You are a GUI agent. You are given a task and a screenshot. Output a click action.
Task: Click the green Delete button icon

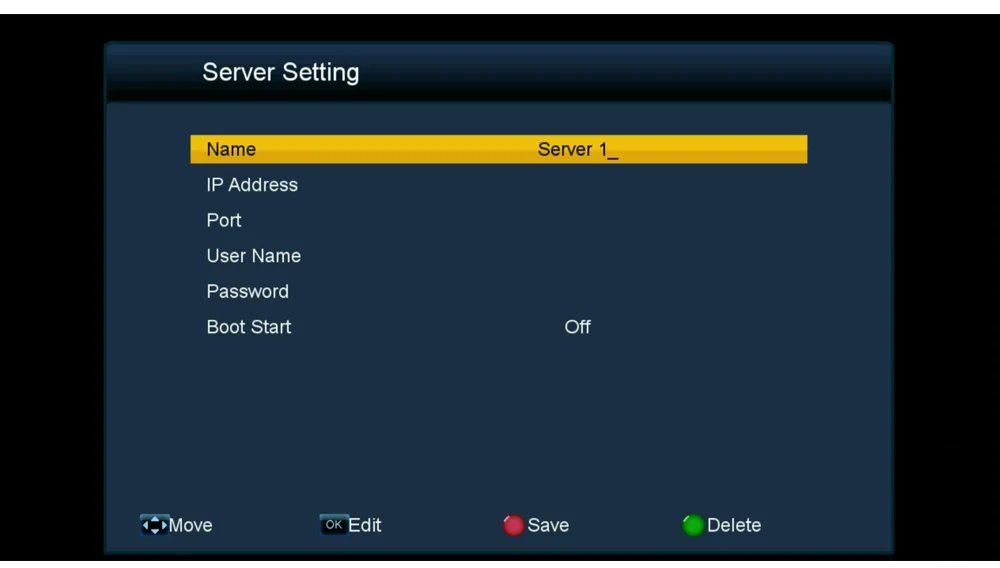(x=693, y=525)
